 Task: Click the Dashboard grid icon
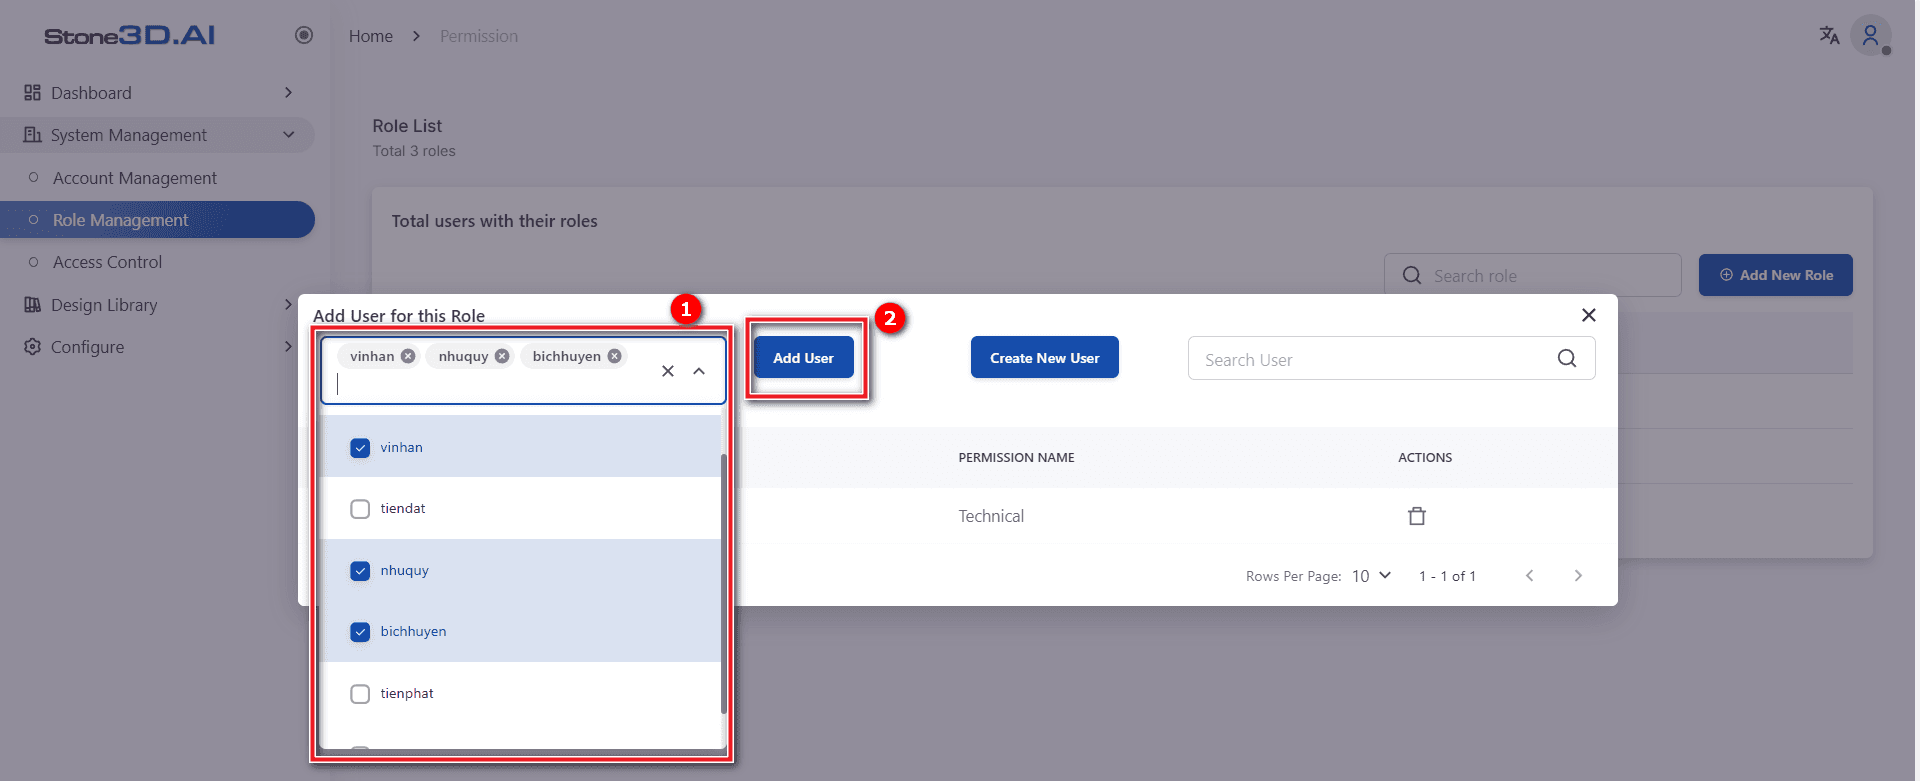32,93
